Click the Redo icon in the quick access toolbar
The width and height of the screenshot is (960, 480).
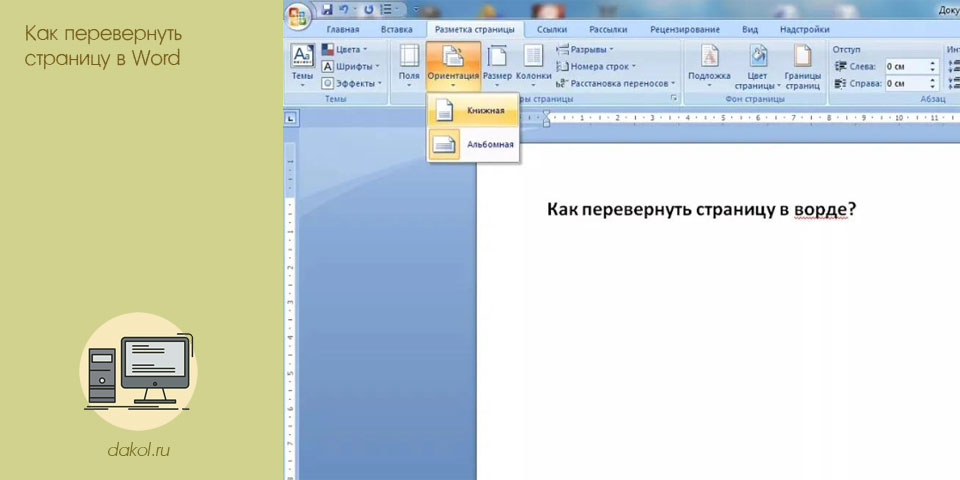point(369,9)
